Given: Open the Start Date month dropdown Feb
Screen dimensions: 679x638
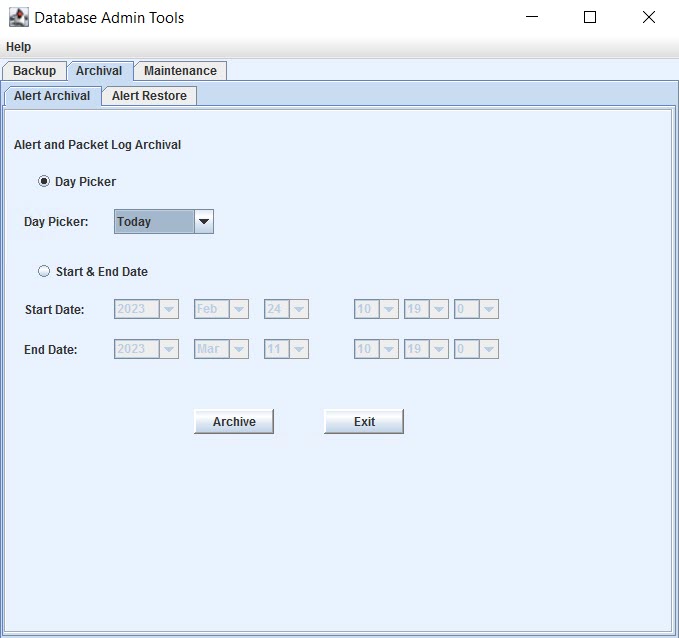Looking at the screenshot, I should 221,309.
